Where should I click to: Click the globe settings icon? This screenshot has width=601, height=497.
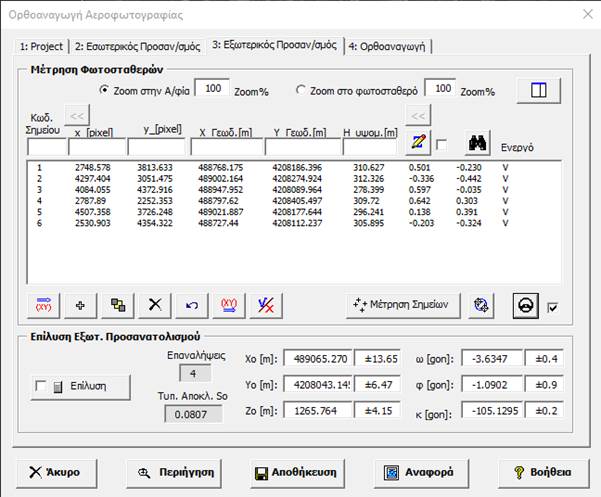(481, 304)
